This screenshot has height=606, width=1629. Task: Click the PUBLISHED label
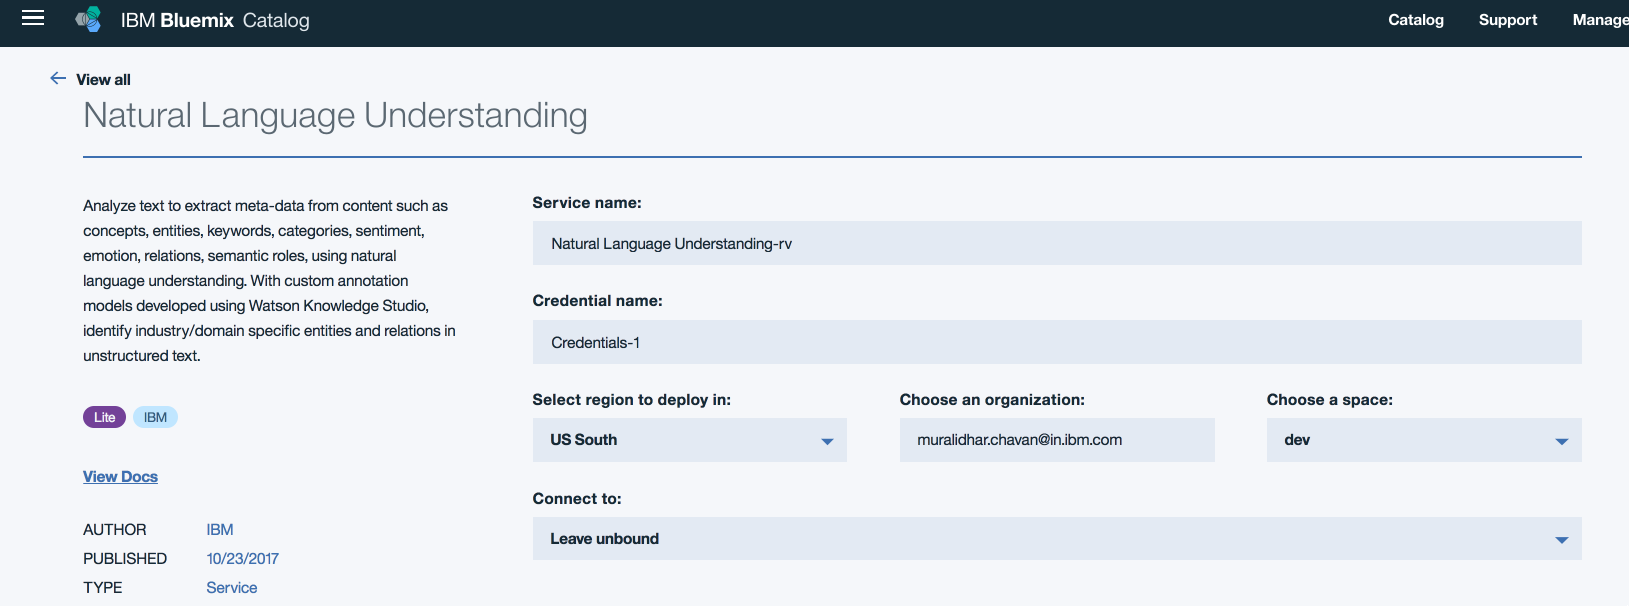[x=125, y=559]
